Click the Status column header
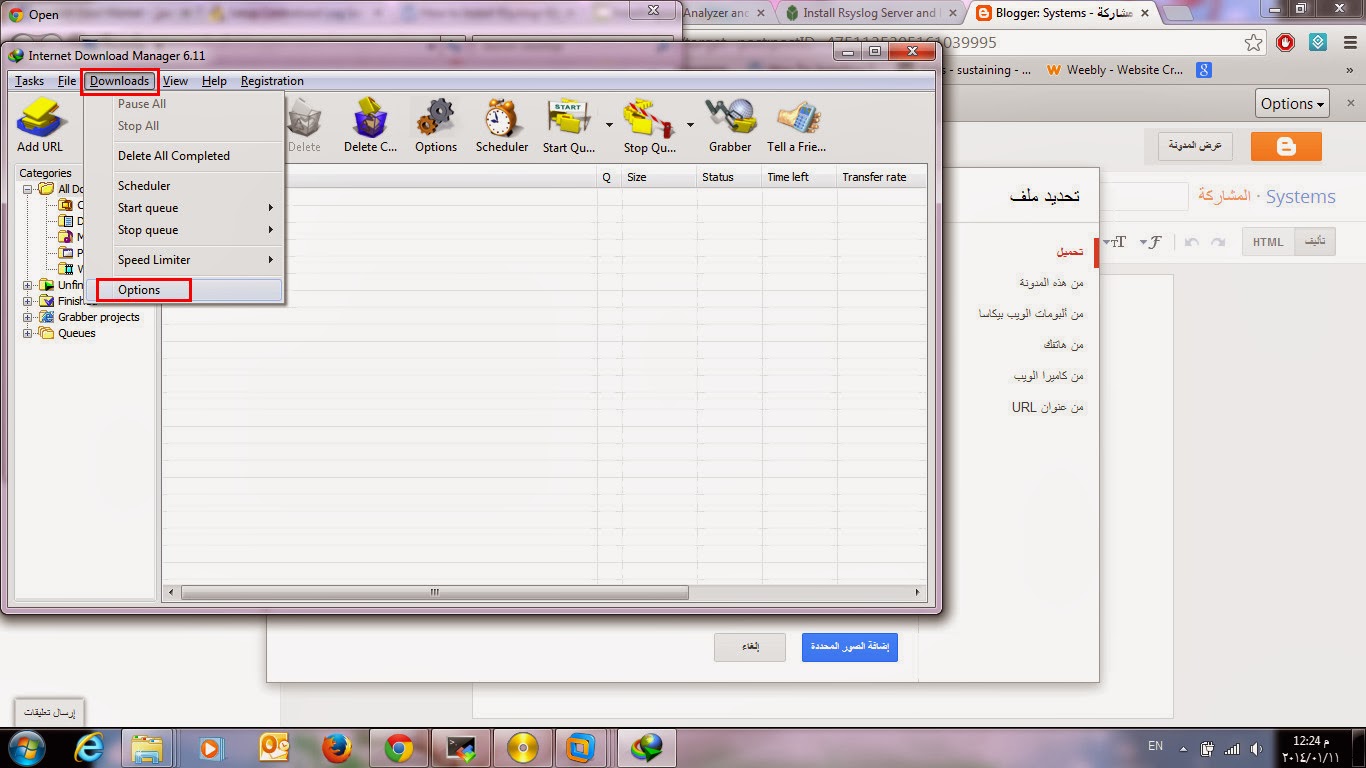The image size is (1366, 768). [729, 177]
